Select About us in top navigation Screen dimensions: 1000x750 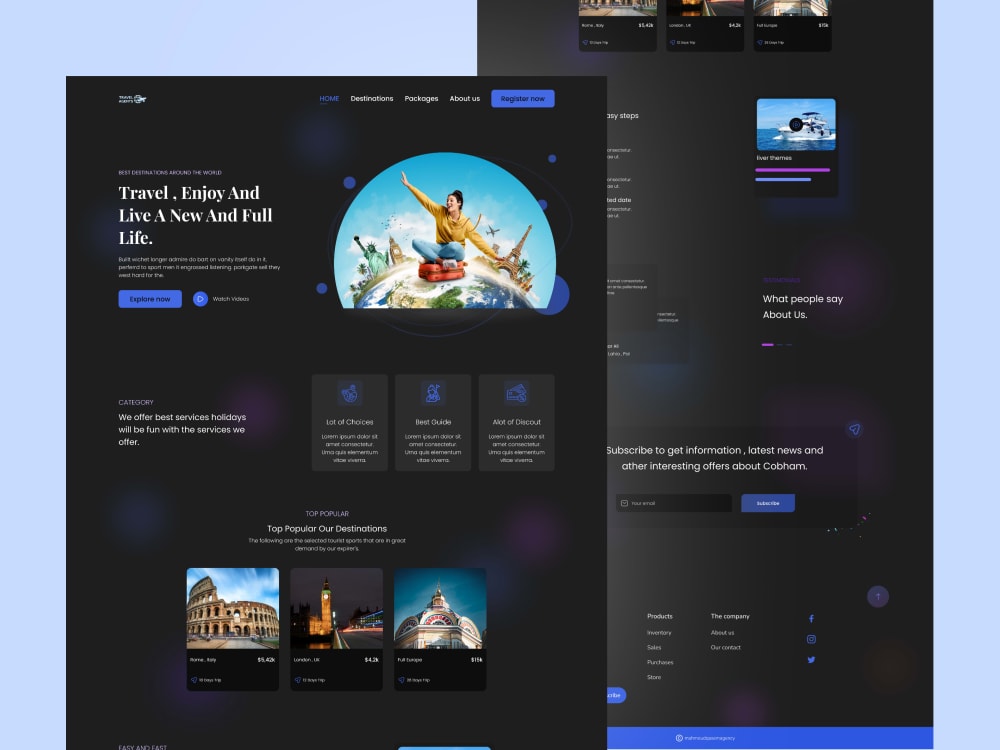[x=464, y=98]
